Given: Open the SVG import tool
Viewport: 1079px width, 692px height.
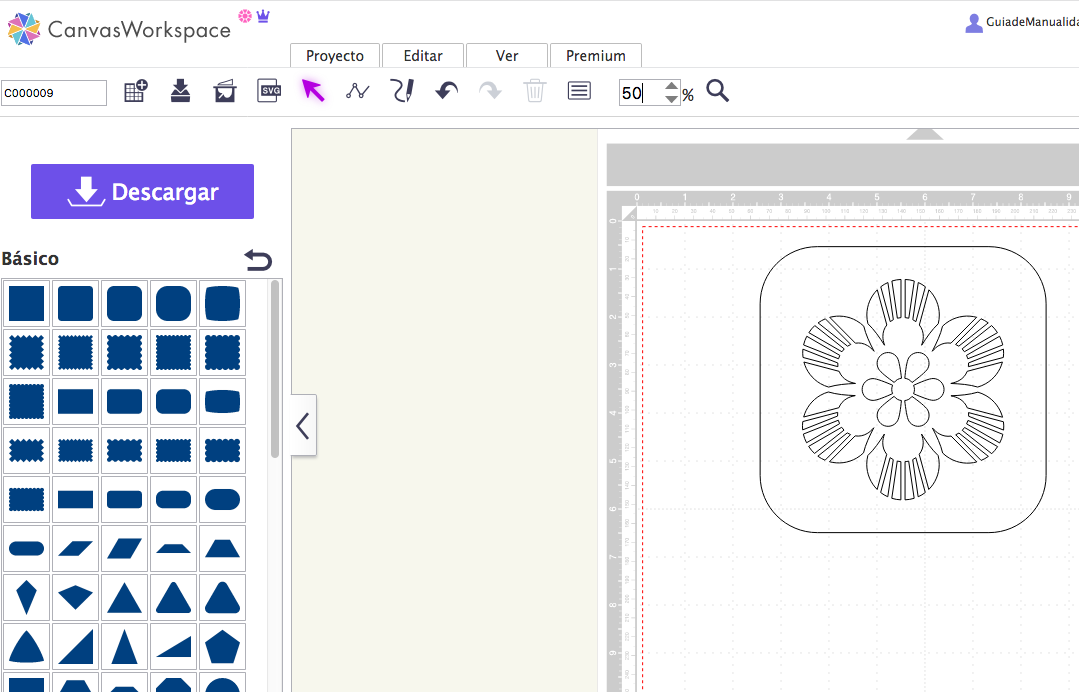Looking at the screenshot, I should click(269, 91).
